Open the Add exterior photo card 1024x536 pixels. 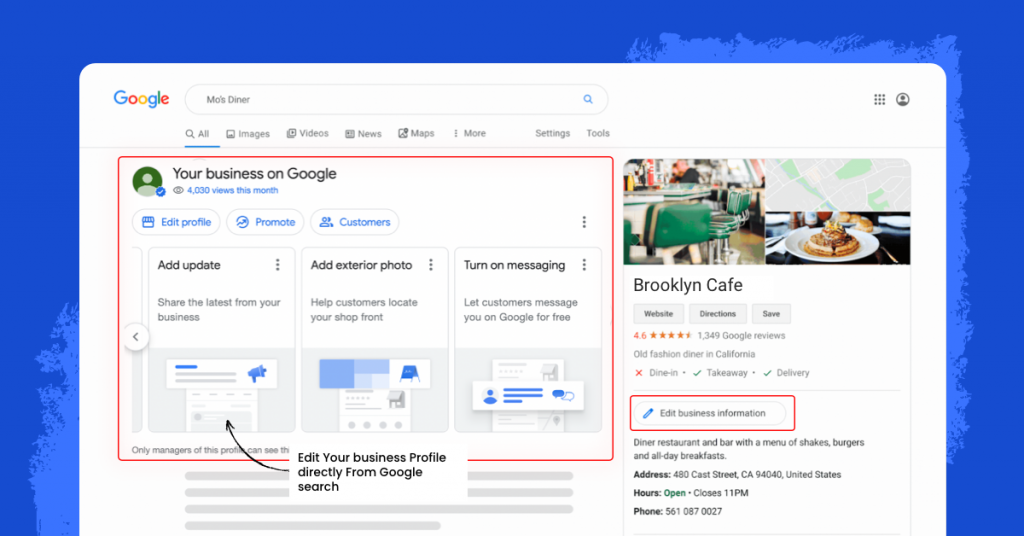tap(375, 339)
